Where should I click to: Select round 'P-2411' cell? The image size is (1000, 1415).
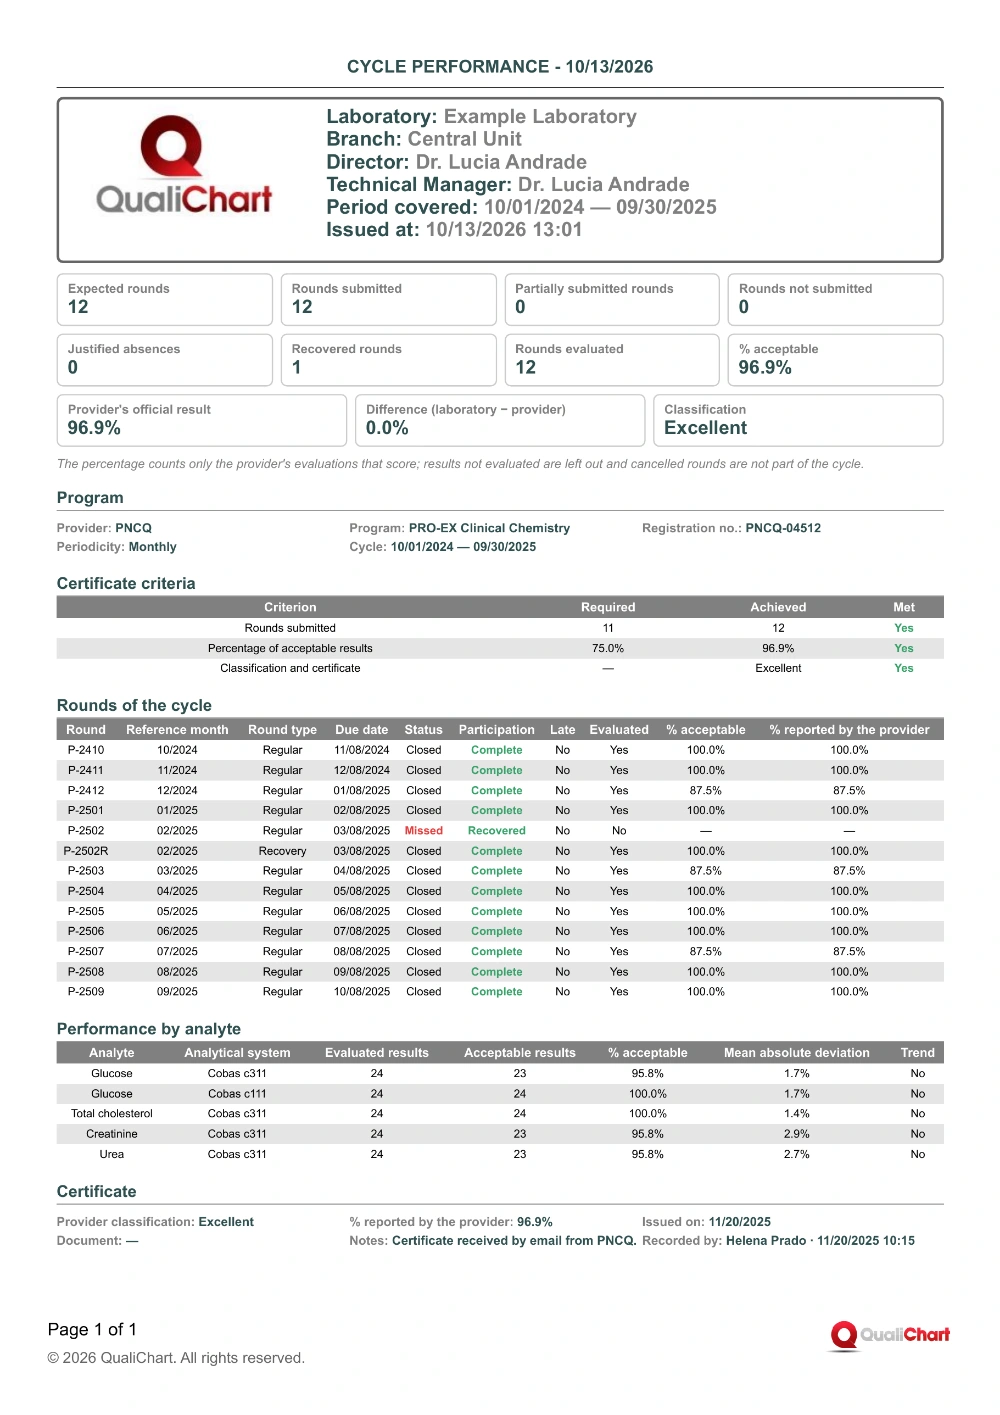tap(86, 770)
